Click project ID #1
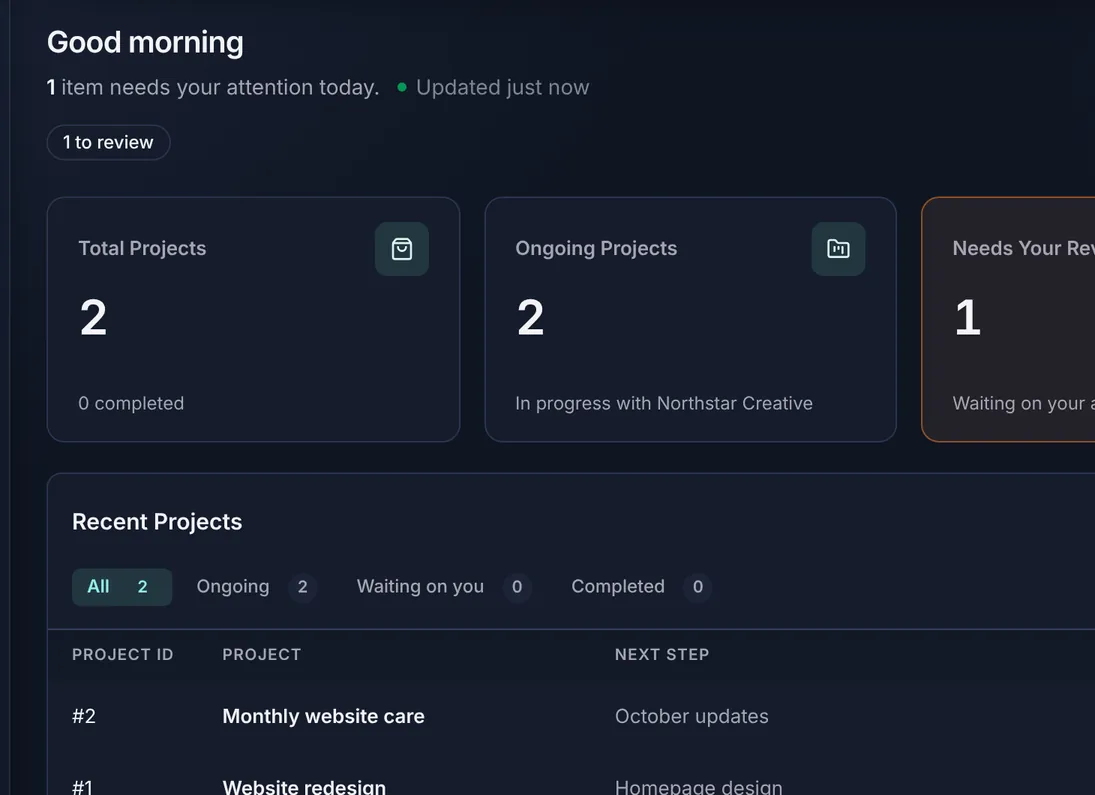This screenshot has width=1095, height=795. coord(82,787)
